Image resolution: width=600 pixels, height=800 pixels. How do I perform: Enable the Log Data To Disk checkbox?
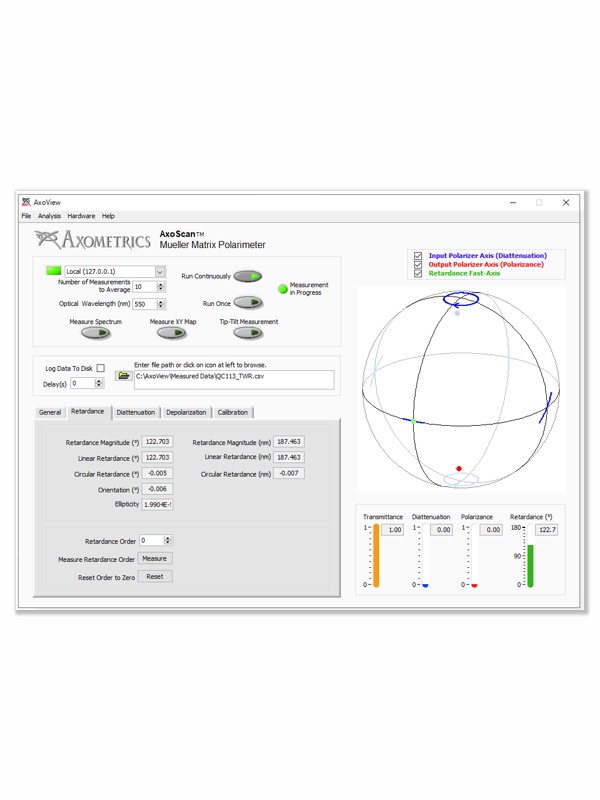[100, 368]
